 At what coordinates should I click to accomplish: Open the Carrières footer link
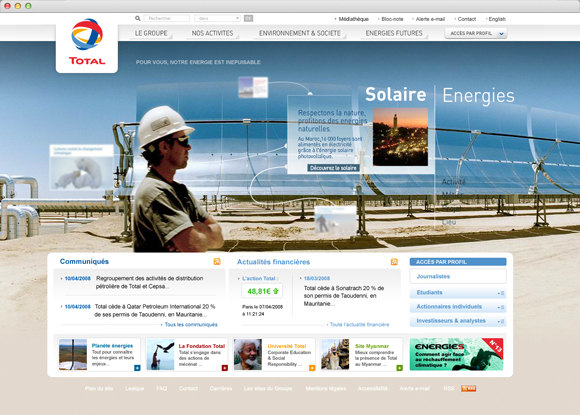tap(221, 388)
